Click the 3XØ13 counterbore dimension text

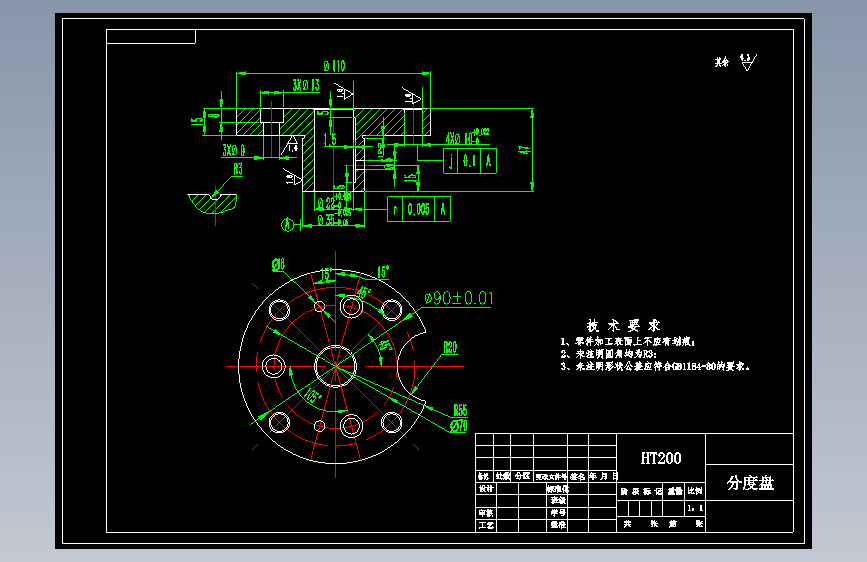(x=306, y=85)
